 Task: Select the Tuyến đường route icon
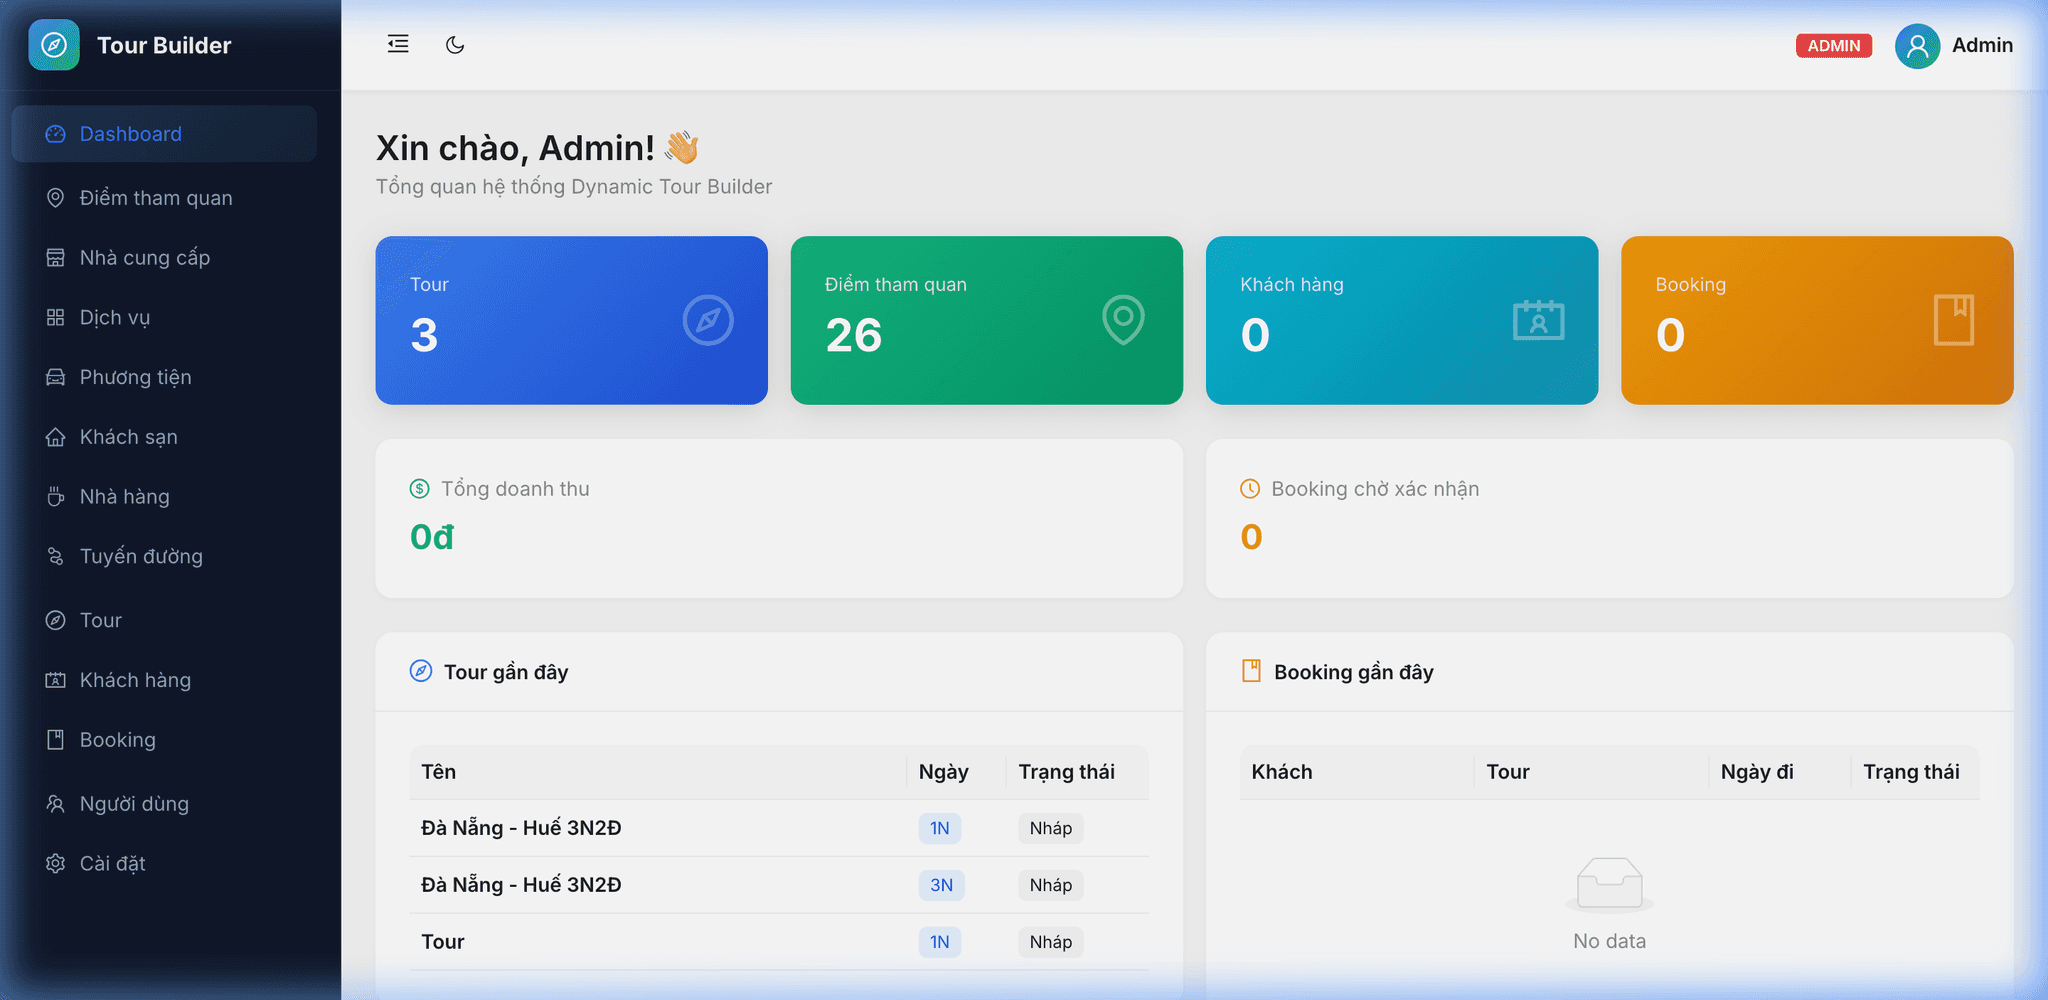click(56, 556)
